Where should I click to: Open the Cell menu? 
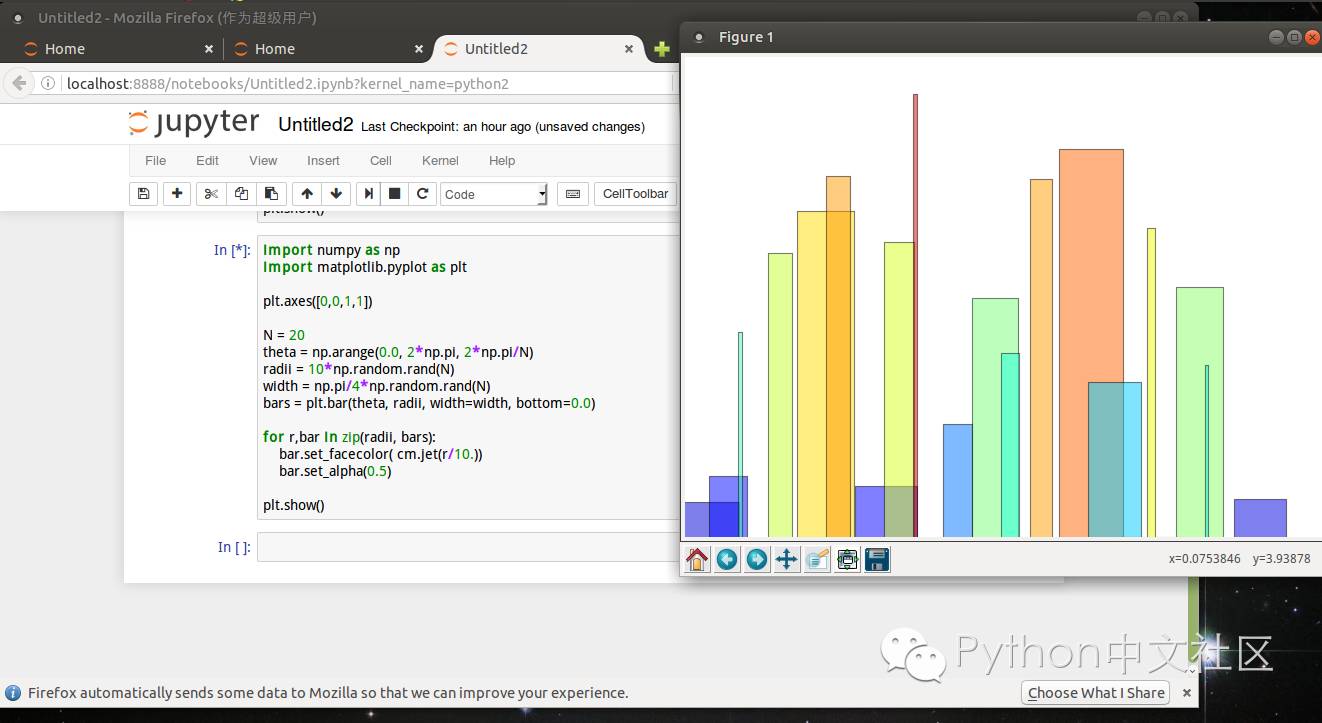point(381,160)
